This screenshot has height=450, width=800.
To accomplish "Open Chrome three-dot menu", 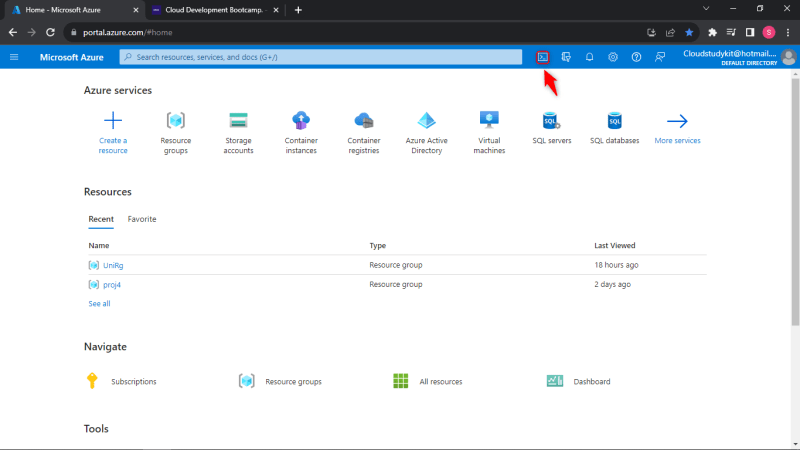I will (x=788, y=32).
